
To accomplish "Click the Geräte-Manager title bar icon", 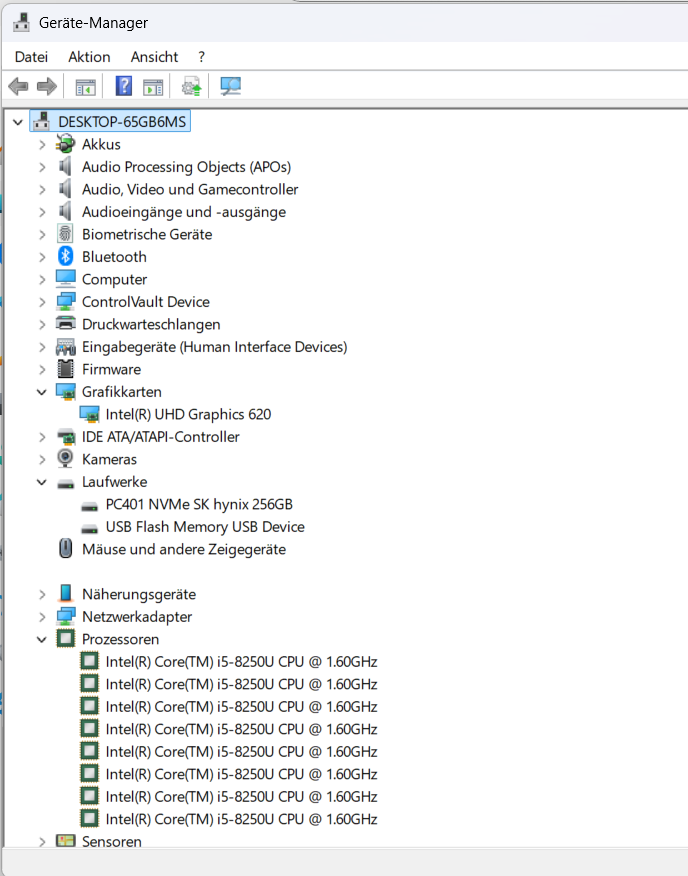I will pos(22,22).
